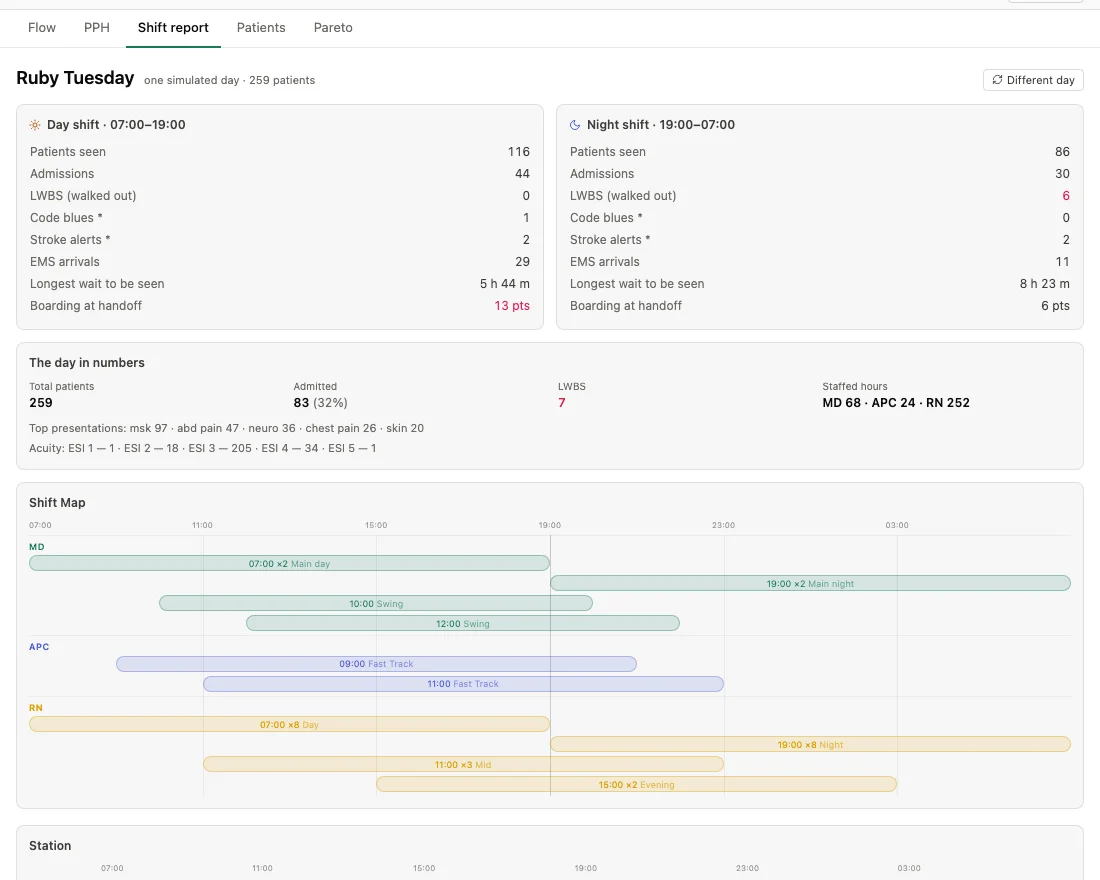Image resolution: width=1100 pixels, height=880 pixels.
Task: Click the Different day button
Action: click(x=1033, y=80)
